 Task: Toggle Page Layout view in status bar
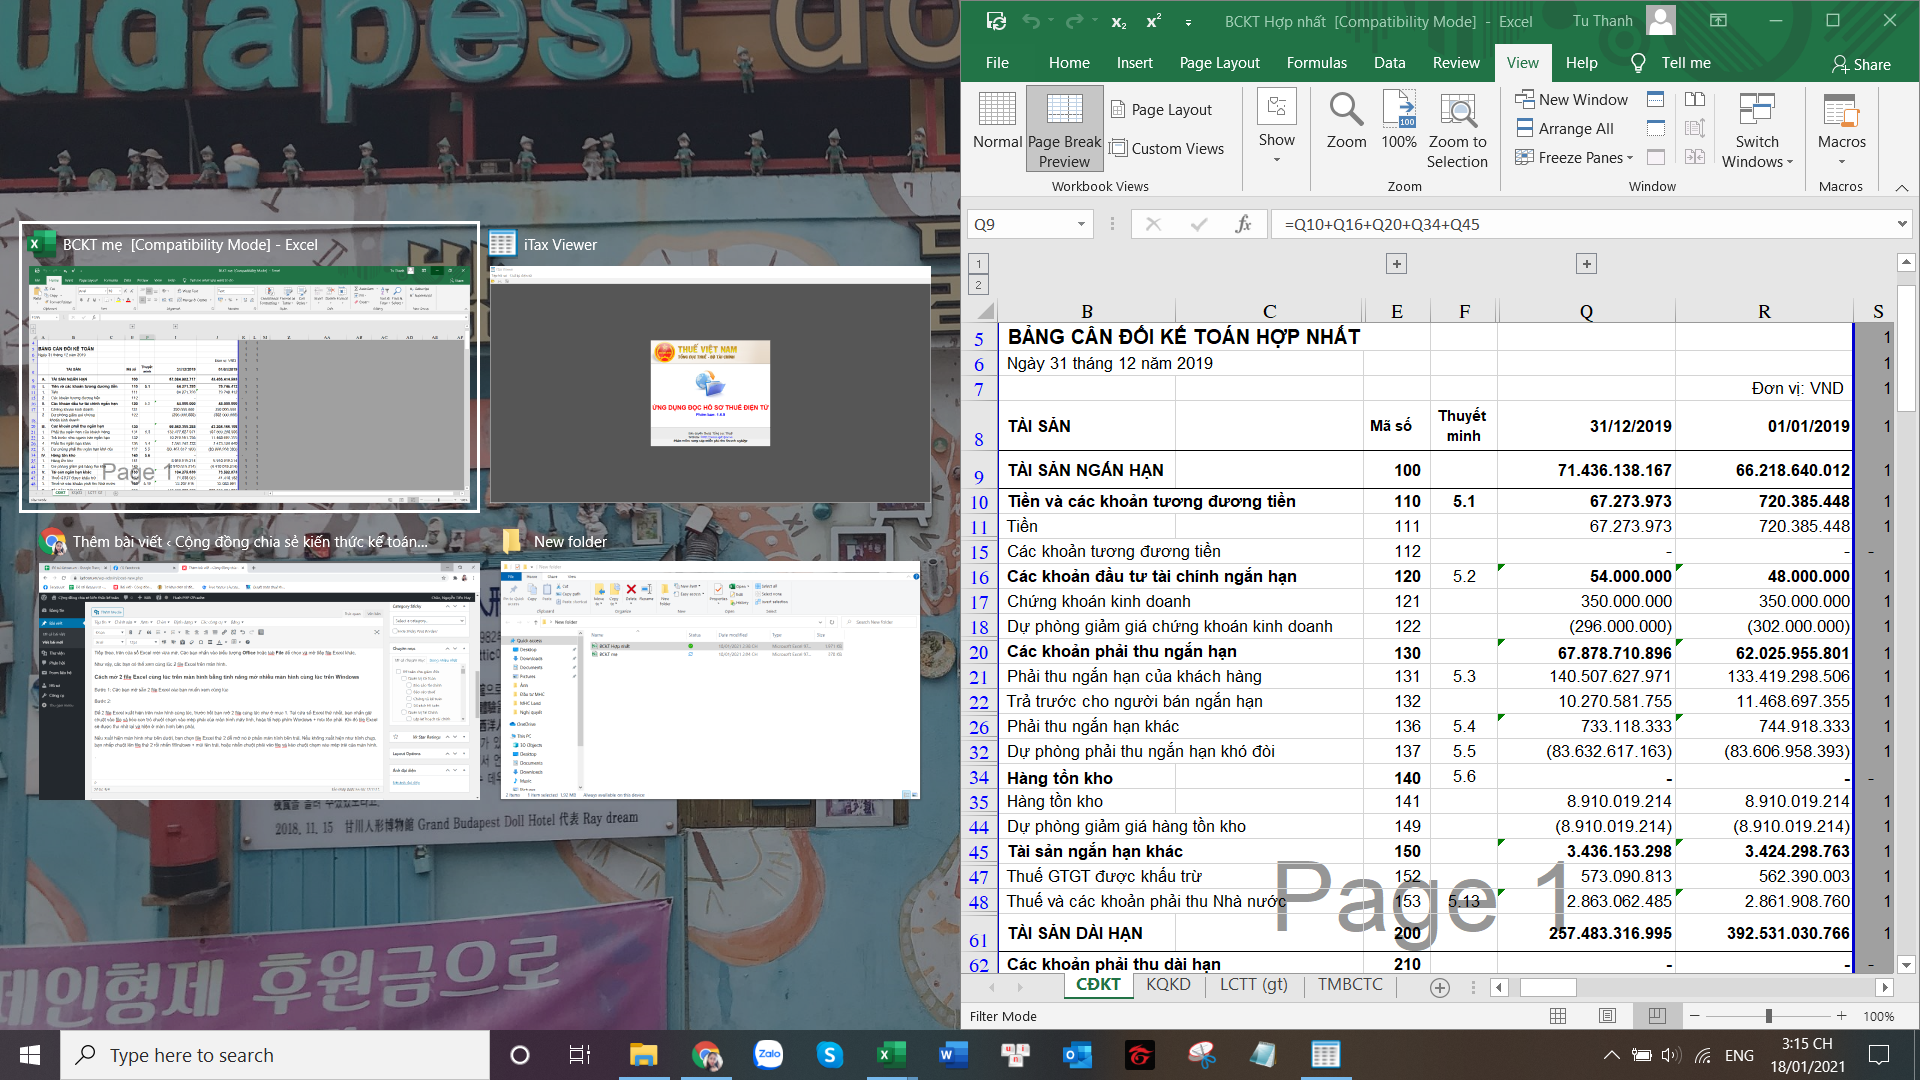click(x=1607, y=1016)
